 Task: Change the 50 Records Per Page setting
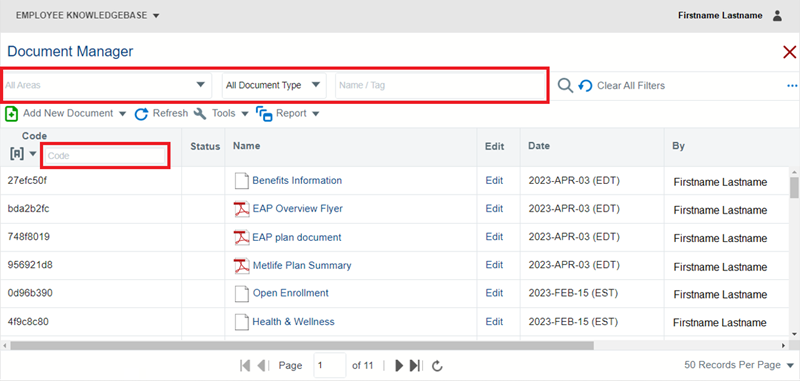pos(739,365)
